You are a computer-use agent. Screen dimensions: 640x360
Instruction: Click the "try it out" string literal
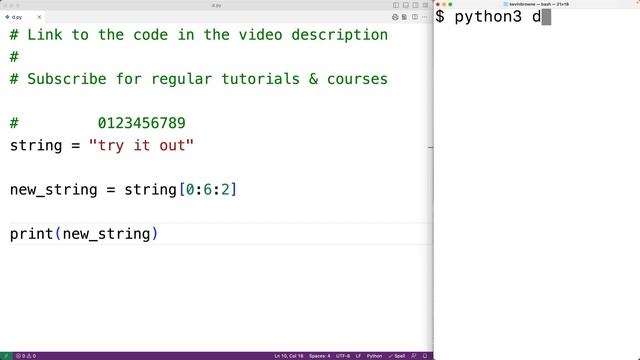coord(141,145)
